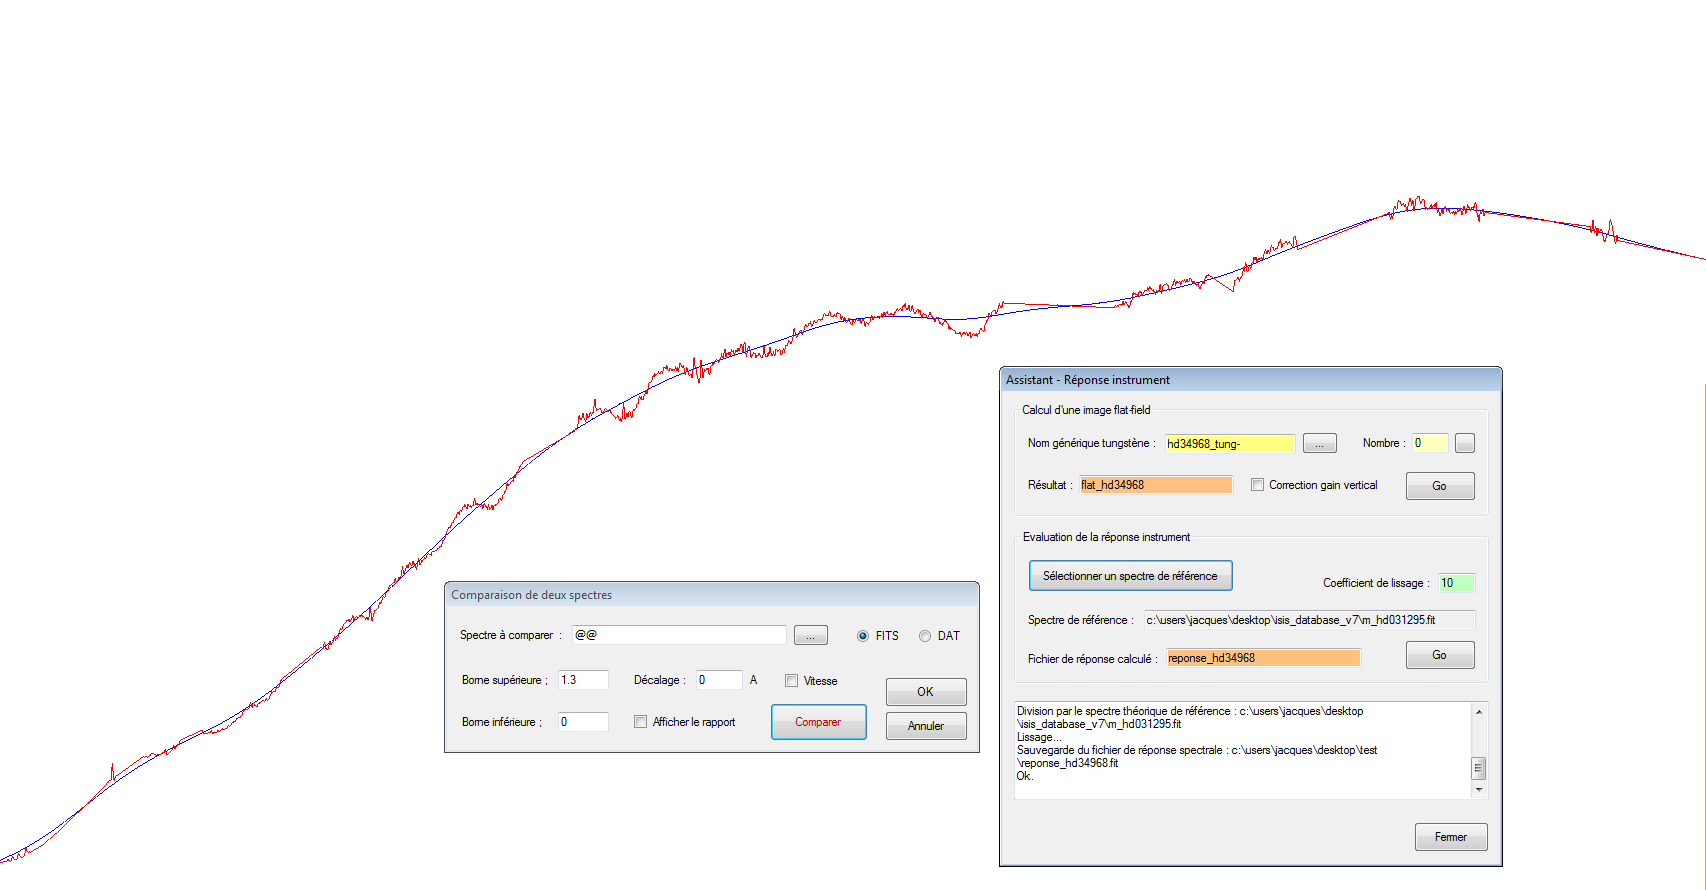Click the log scrollbar up arrow
The image size is (1706, 890).
pyautogui.click(x=1479, y=712)
